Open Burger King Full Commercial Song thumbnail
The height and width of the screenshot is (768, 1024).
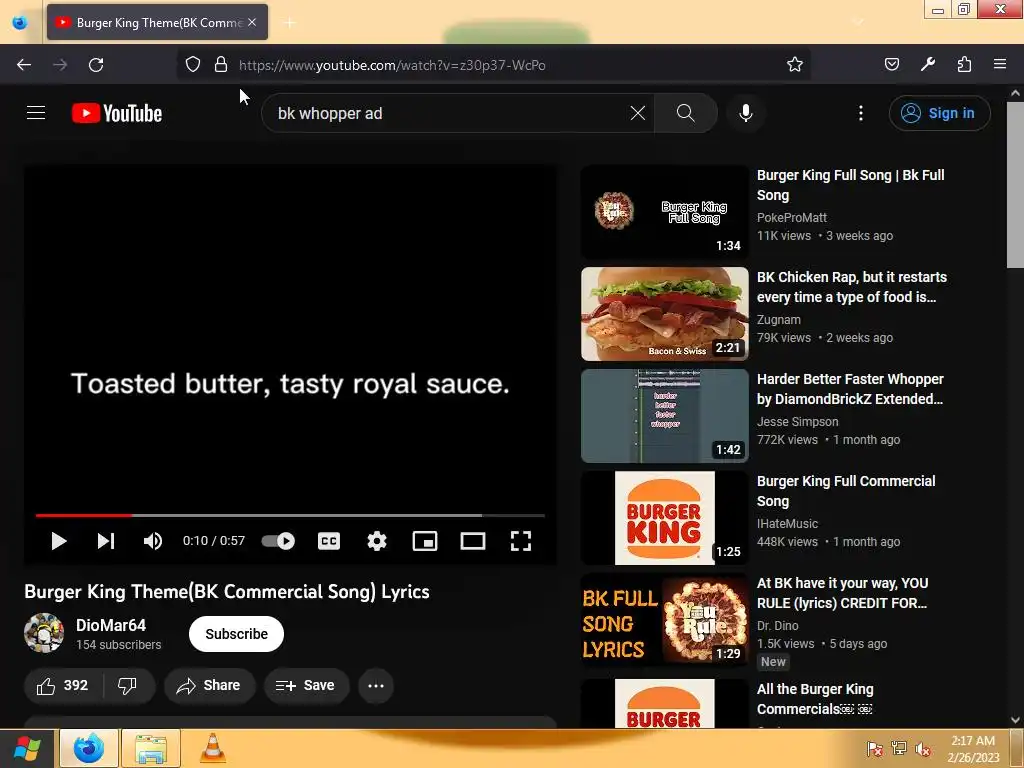coord(665,517)
